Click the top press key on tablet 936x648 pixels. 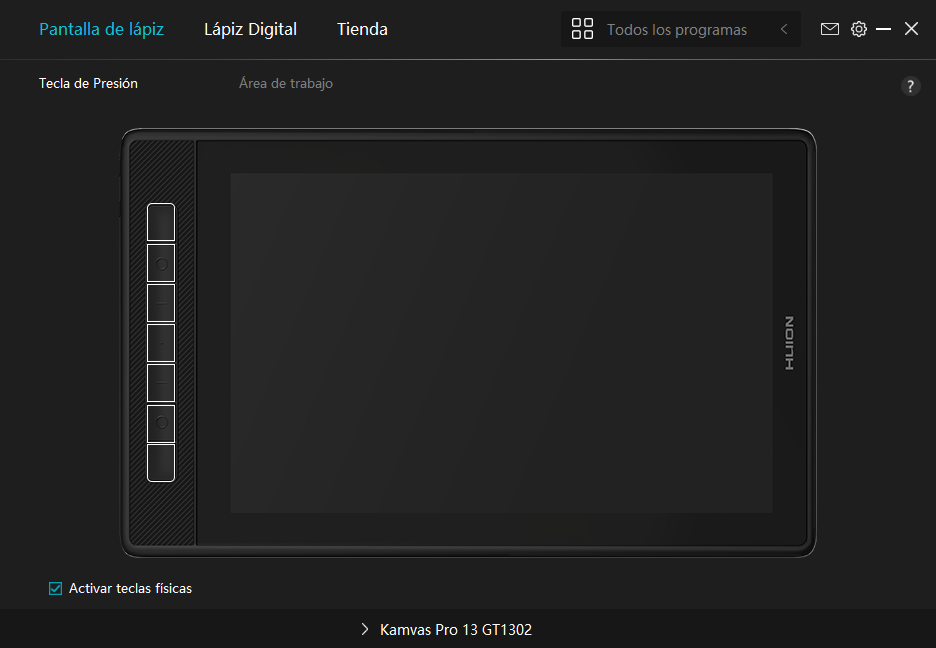161,222
